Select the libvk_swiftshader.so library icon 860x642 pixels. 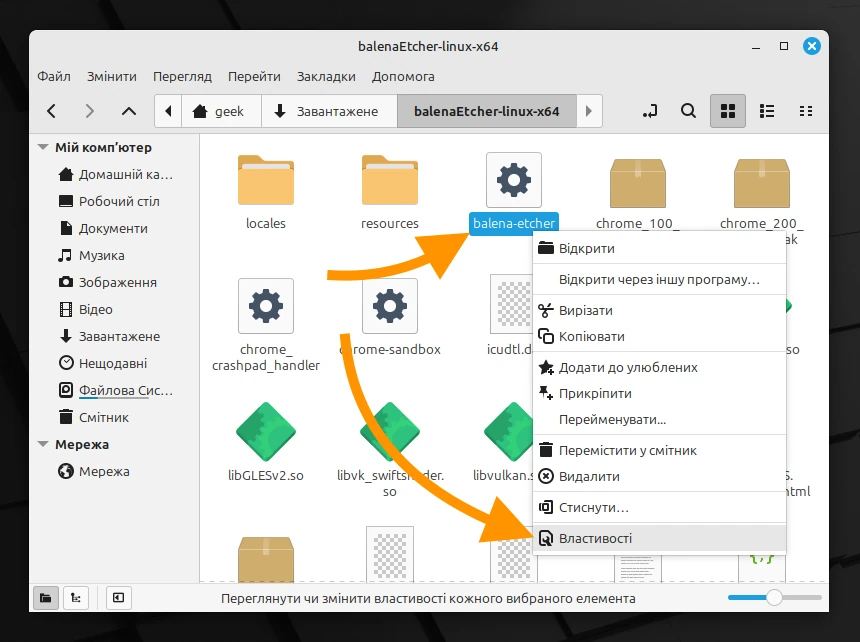pos(390,431)
